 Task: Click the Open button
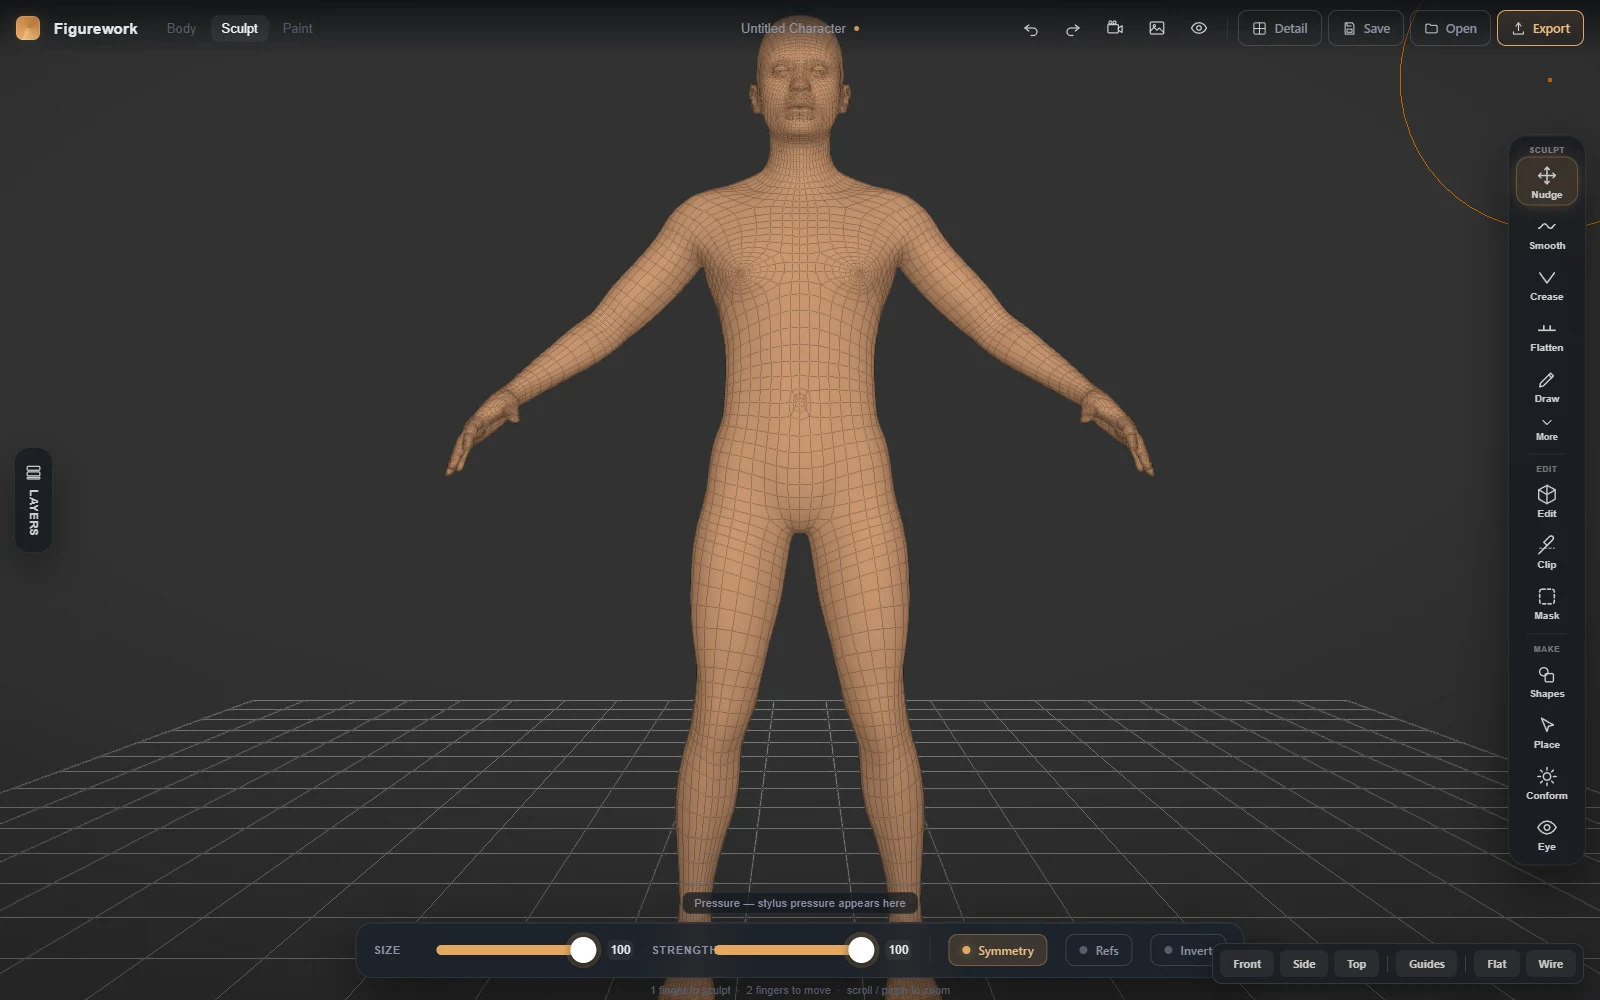pyautogui.click(x=1450, y=28)
